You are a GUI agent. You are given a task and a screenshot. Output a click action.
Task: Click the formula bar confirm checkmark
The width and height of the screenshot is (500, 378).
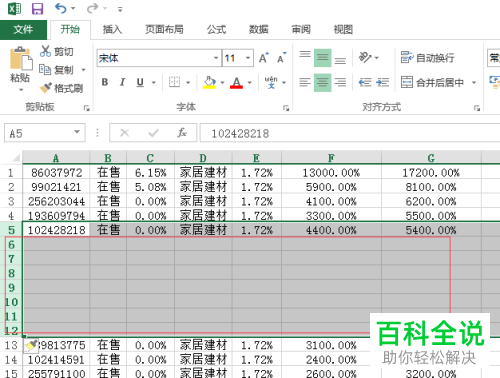[x=154, y=133]
